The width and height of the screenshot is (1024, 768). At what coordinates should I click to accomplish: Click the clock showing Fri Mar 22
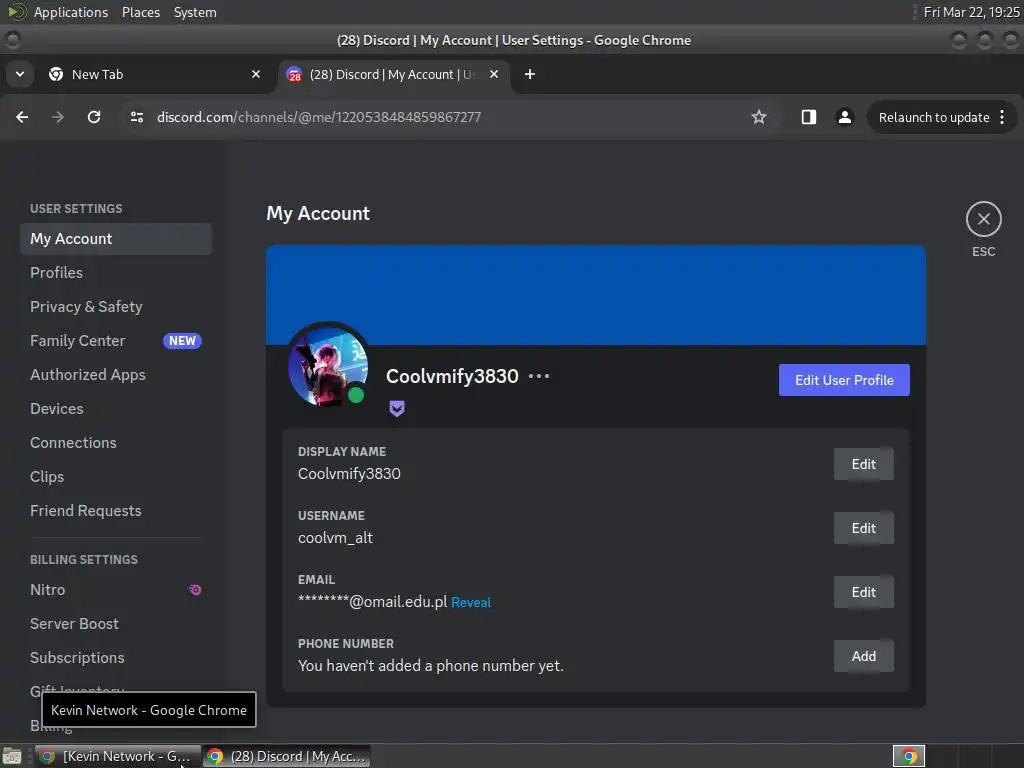point(971,12)
